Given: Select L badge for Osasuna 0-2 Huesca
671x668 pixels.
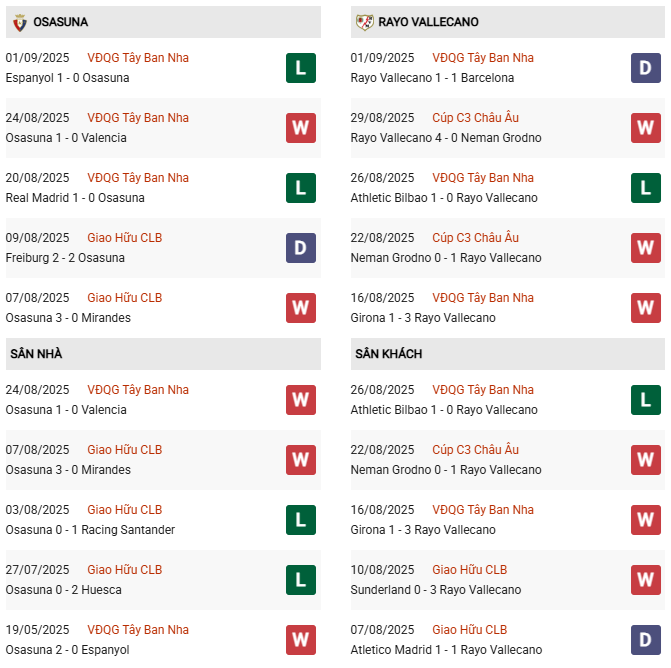Looking at the screenshot, I should 301,580.
